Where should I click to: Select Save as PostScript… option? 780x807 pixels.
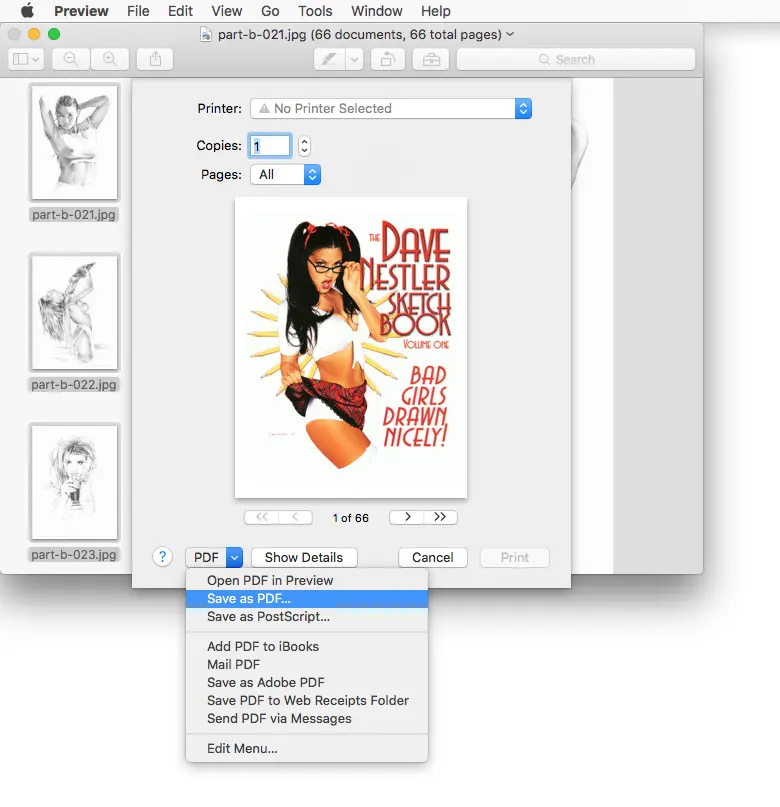[268, 617]
